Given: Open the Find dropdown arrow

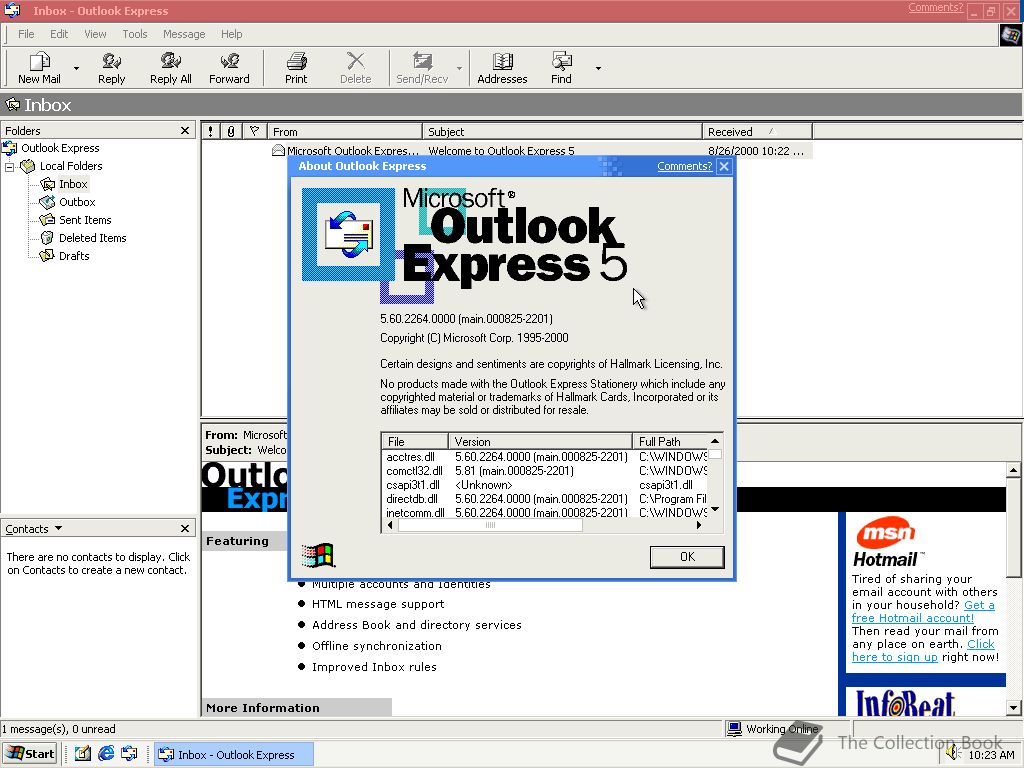Looking at the screenshot, I should [x=598, y=68].
